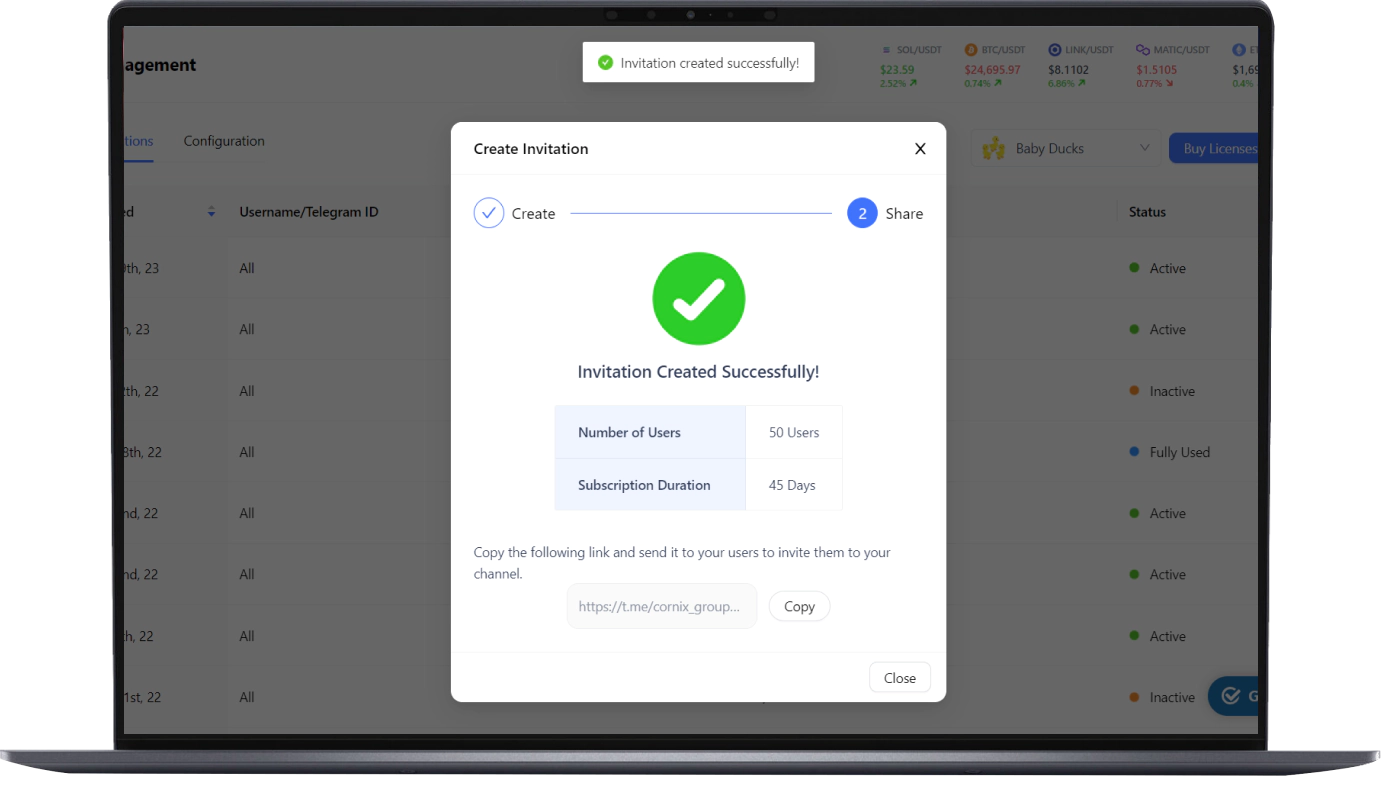Click the SOL/USDT ticker icon
This screenshot has height=812, width=1400.
[886, 50]
